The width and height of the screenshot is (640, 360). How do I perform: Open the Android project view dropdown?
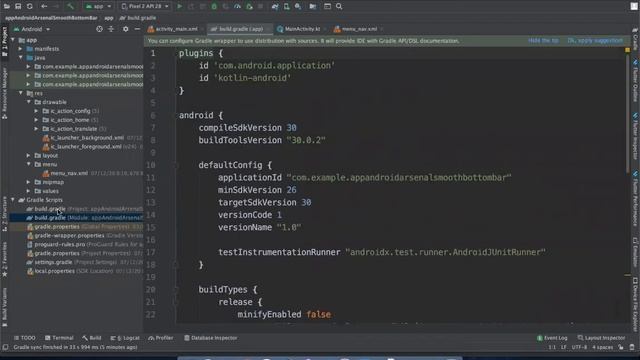pyautogui.click(x=32, y=29)
